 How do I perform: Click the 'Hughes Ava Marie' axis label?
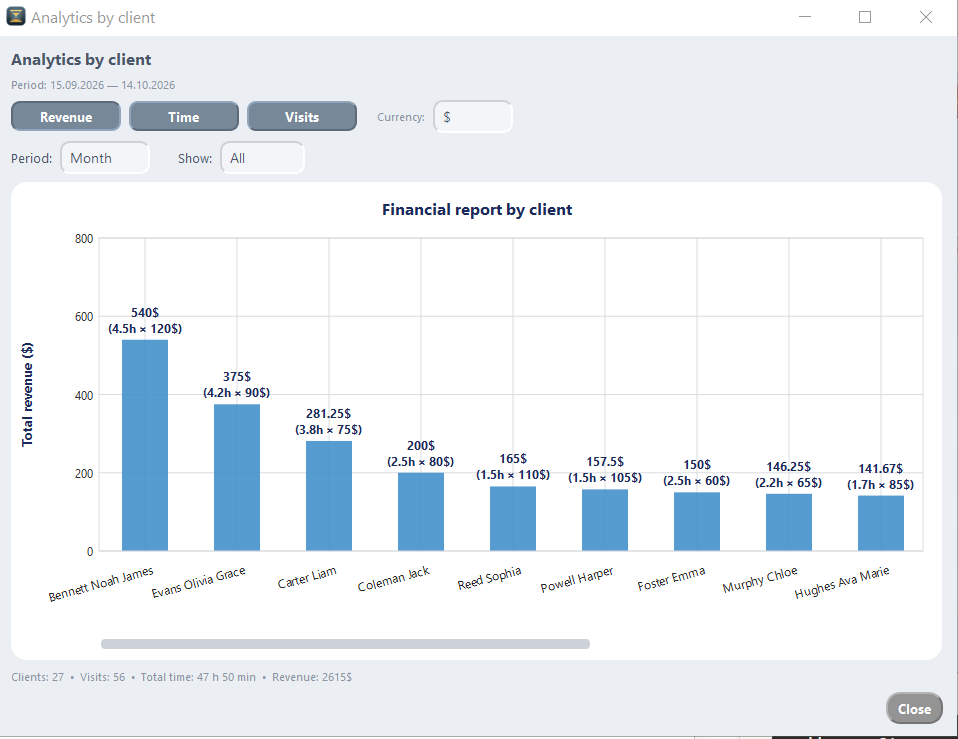pos(842,583)
